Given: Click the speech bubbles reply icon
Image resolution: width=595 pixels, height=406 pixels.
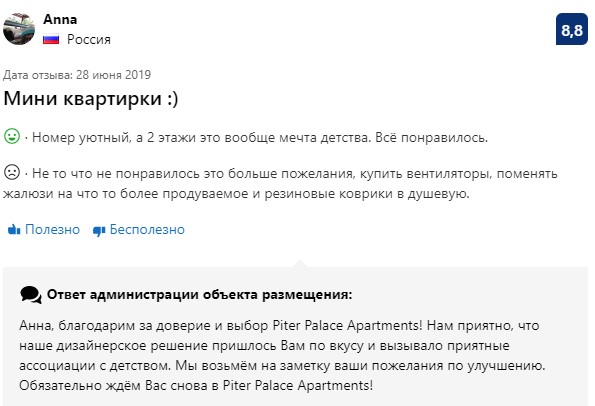Looking at the screenshot, I should click(31, 295).
